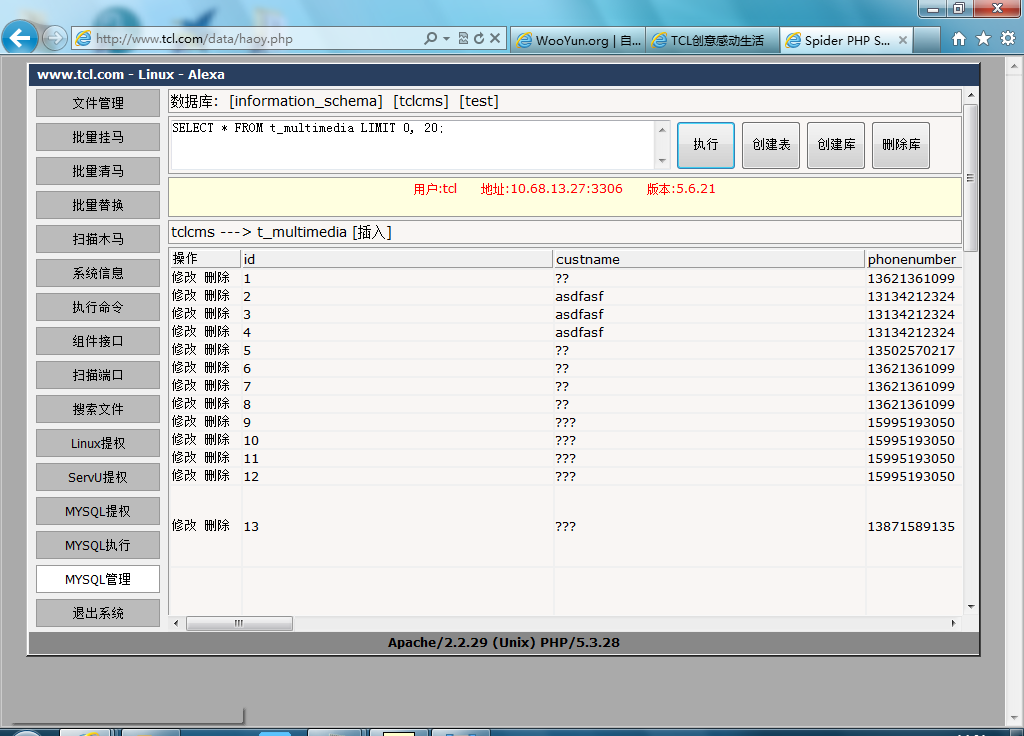Click the horizontal table scrollbar thumb
Image resolution: width=1024 pixels, height=736 pixels.
coord(239,624)
